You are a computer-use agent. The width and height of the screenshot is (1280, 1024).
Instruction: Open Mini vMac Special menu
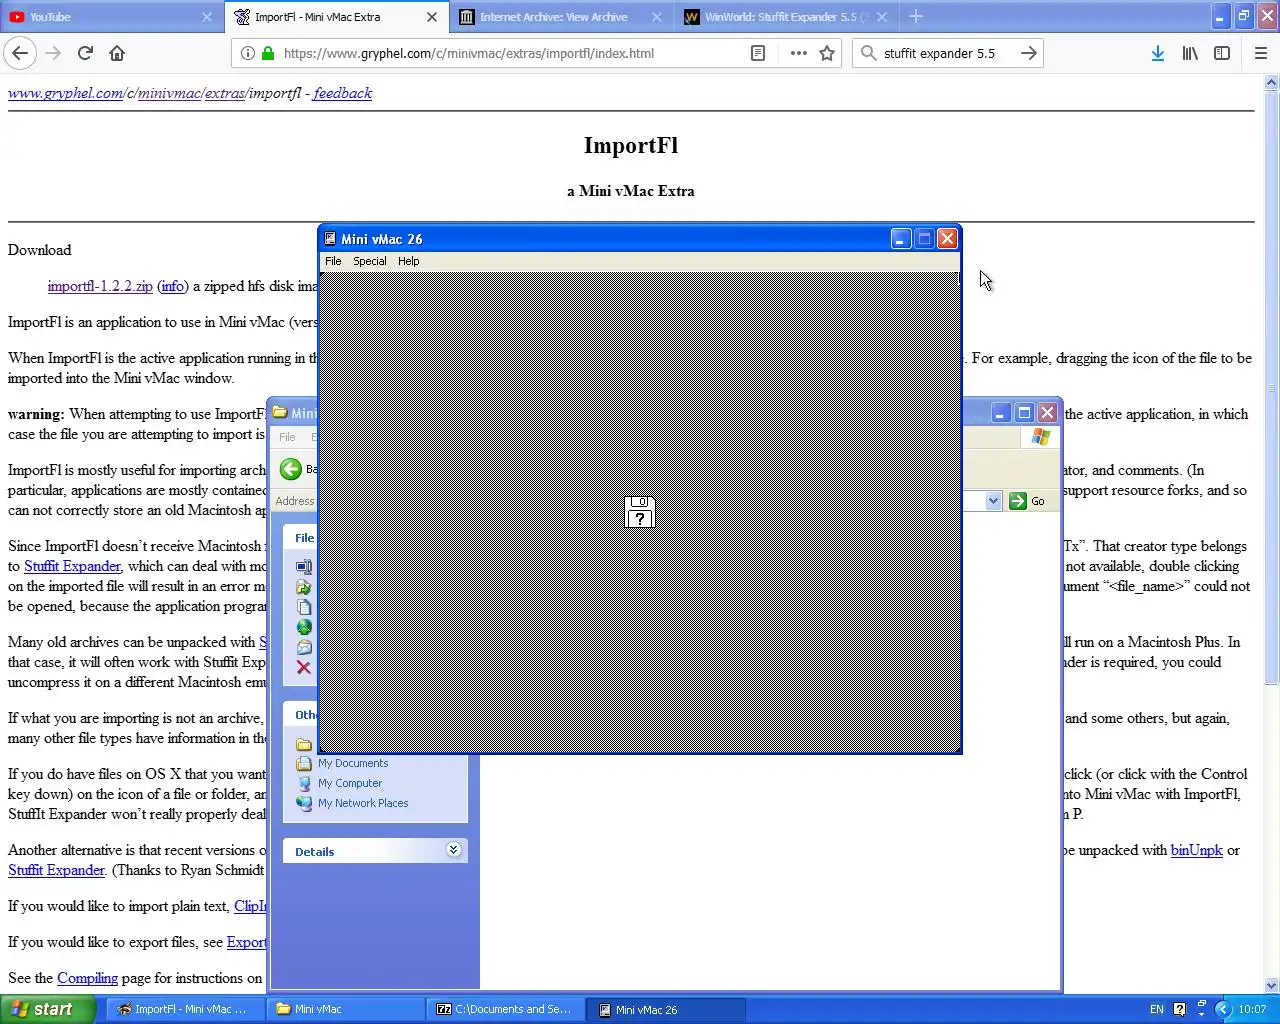(369, 261)
